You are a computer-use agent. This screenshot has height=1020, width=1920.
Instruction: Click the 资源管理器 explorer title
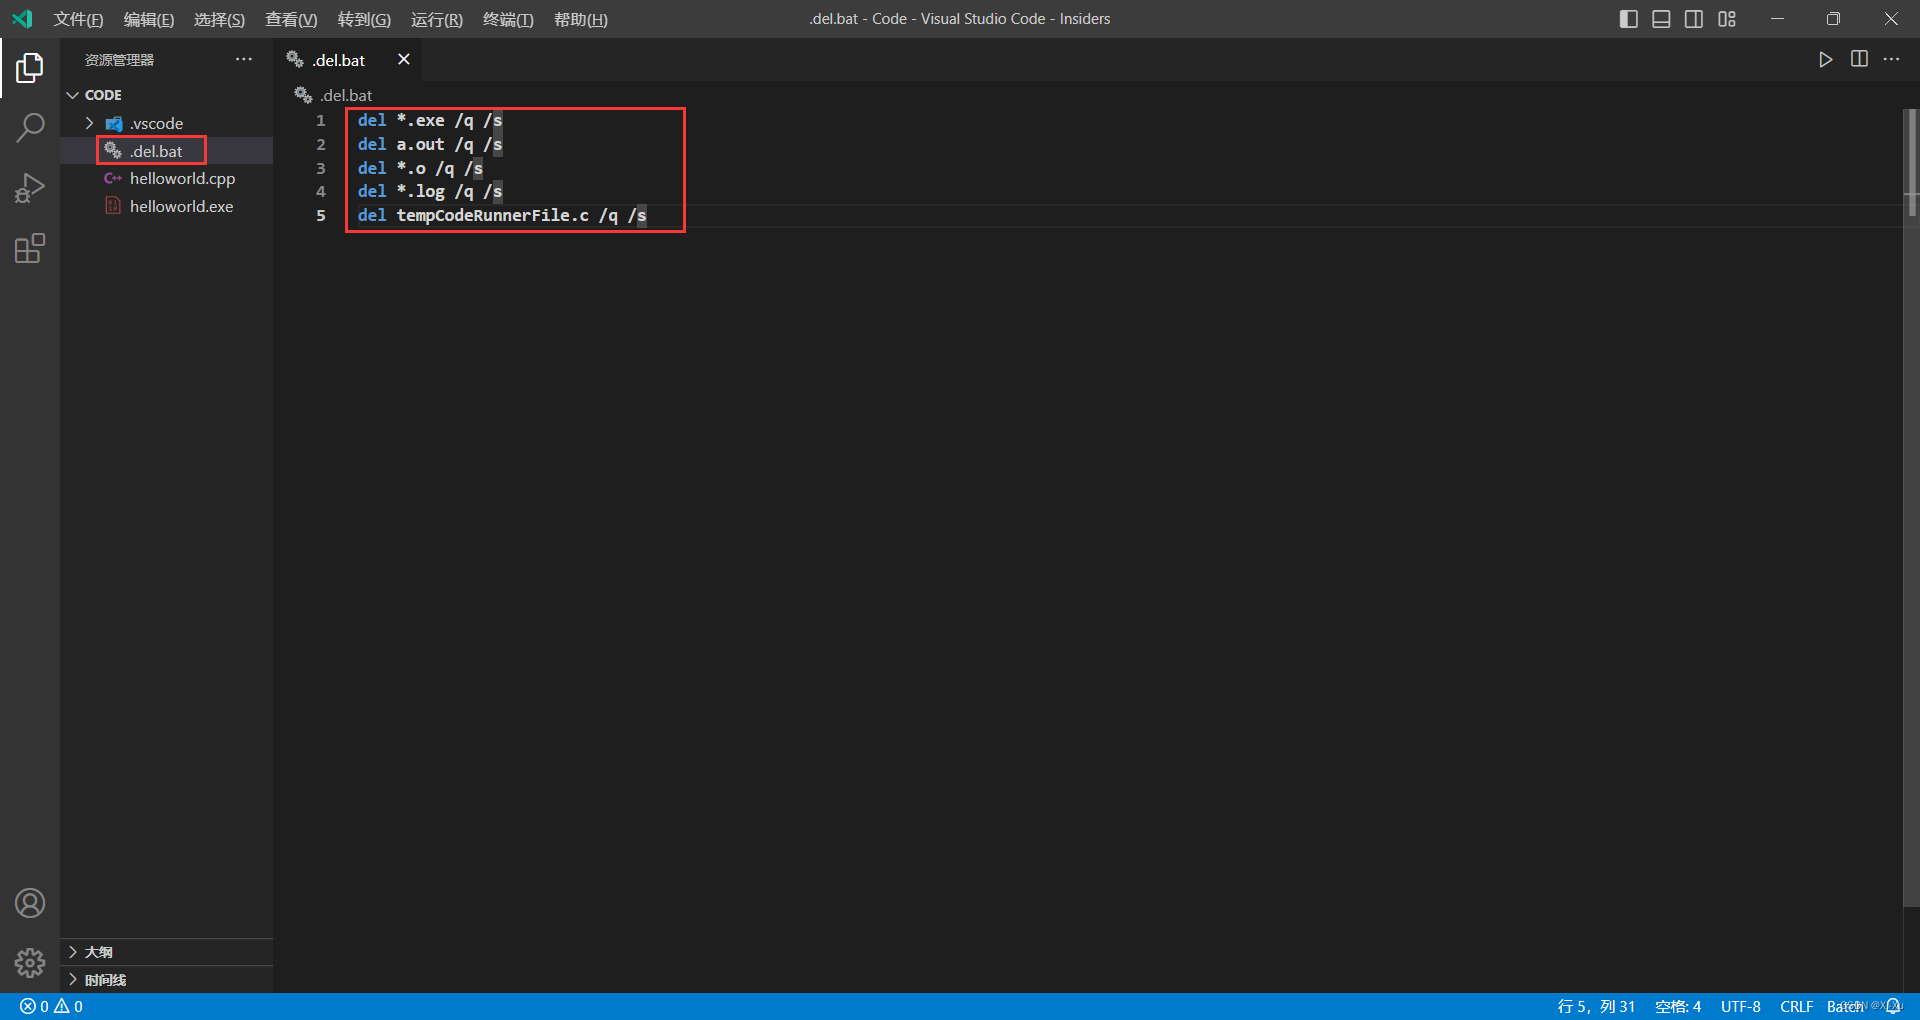coord(119,60)
